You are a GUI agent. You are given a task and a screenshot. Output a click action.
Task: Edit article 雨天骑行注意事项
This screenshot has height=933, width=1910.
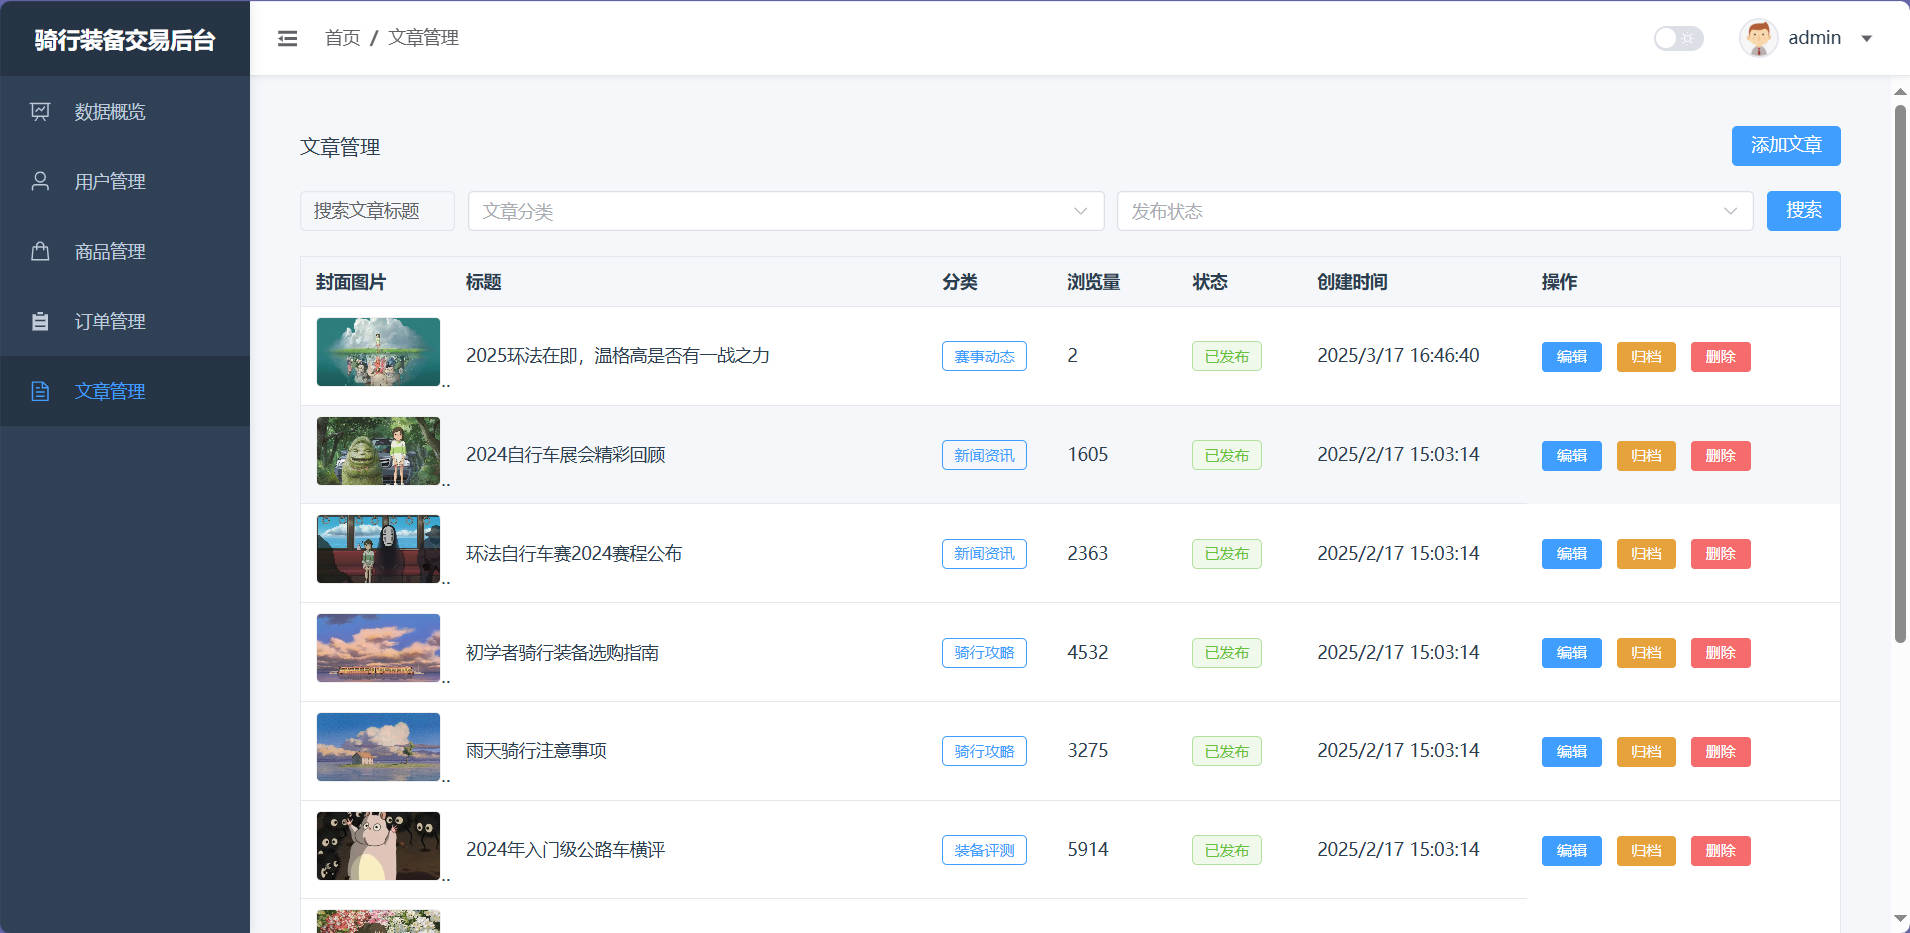click(x=1571, y=752)
